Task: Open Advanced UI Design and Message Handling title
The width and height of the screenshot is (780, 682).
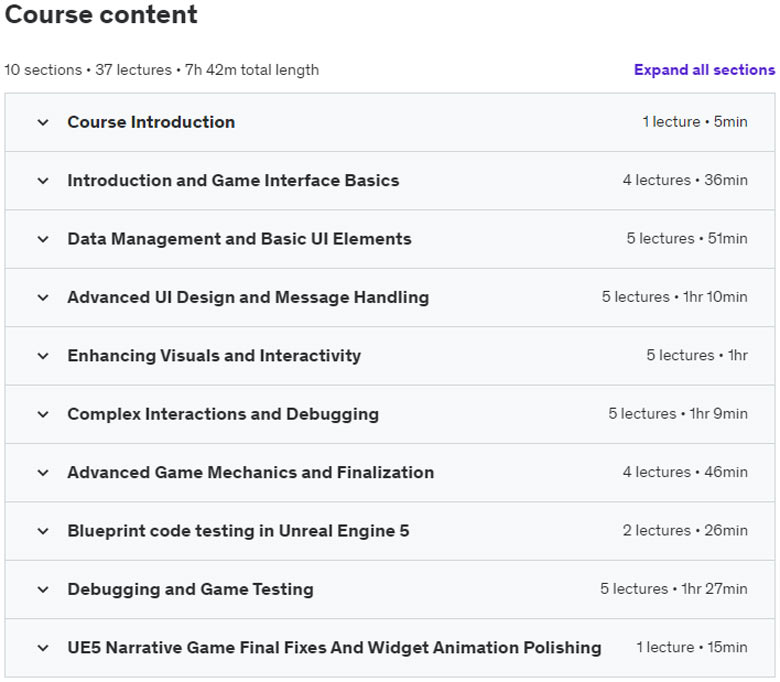Action: (248, 297)
